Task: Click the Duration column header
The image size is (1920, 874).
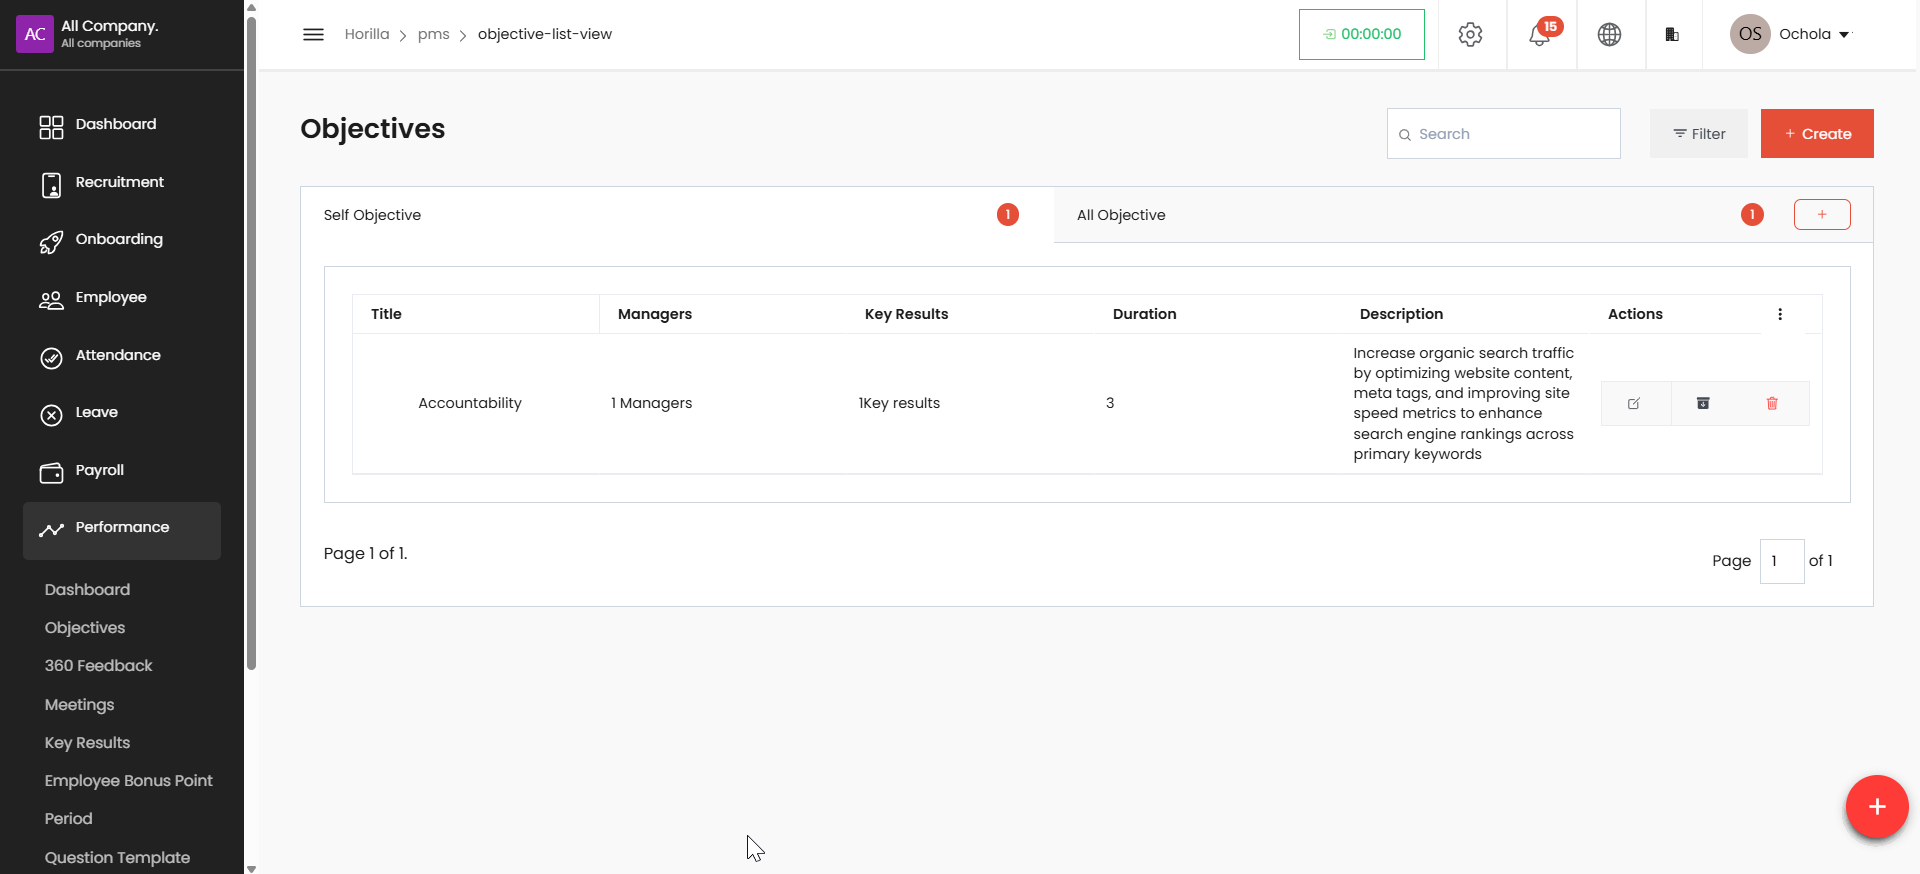Action: [x=1145, y=314]
